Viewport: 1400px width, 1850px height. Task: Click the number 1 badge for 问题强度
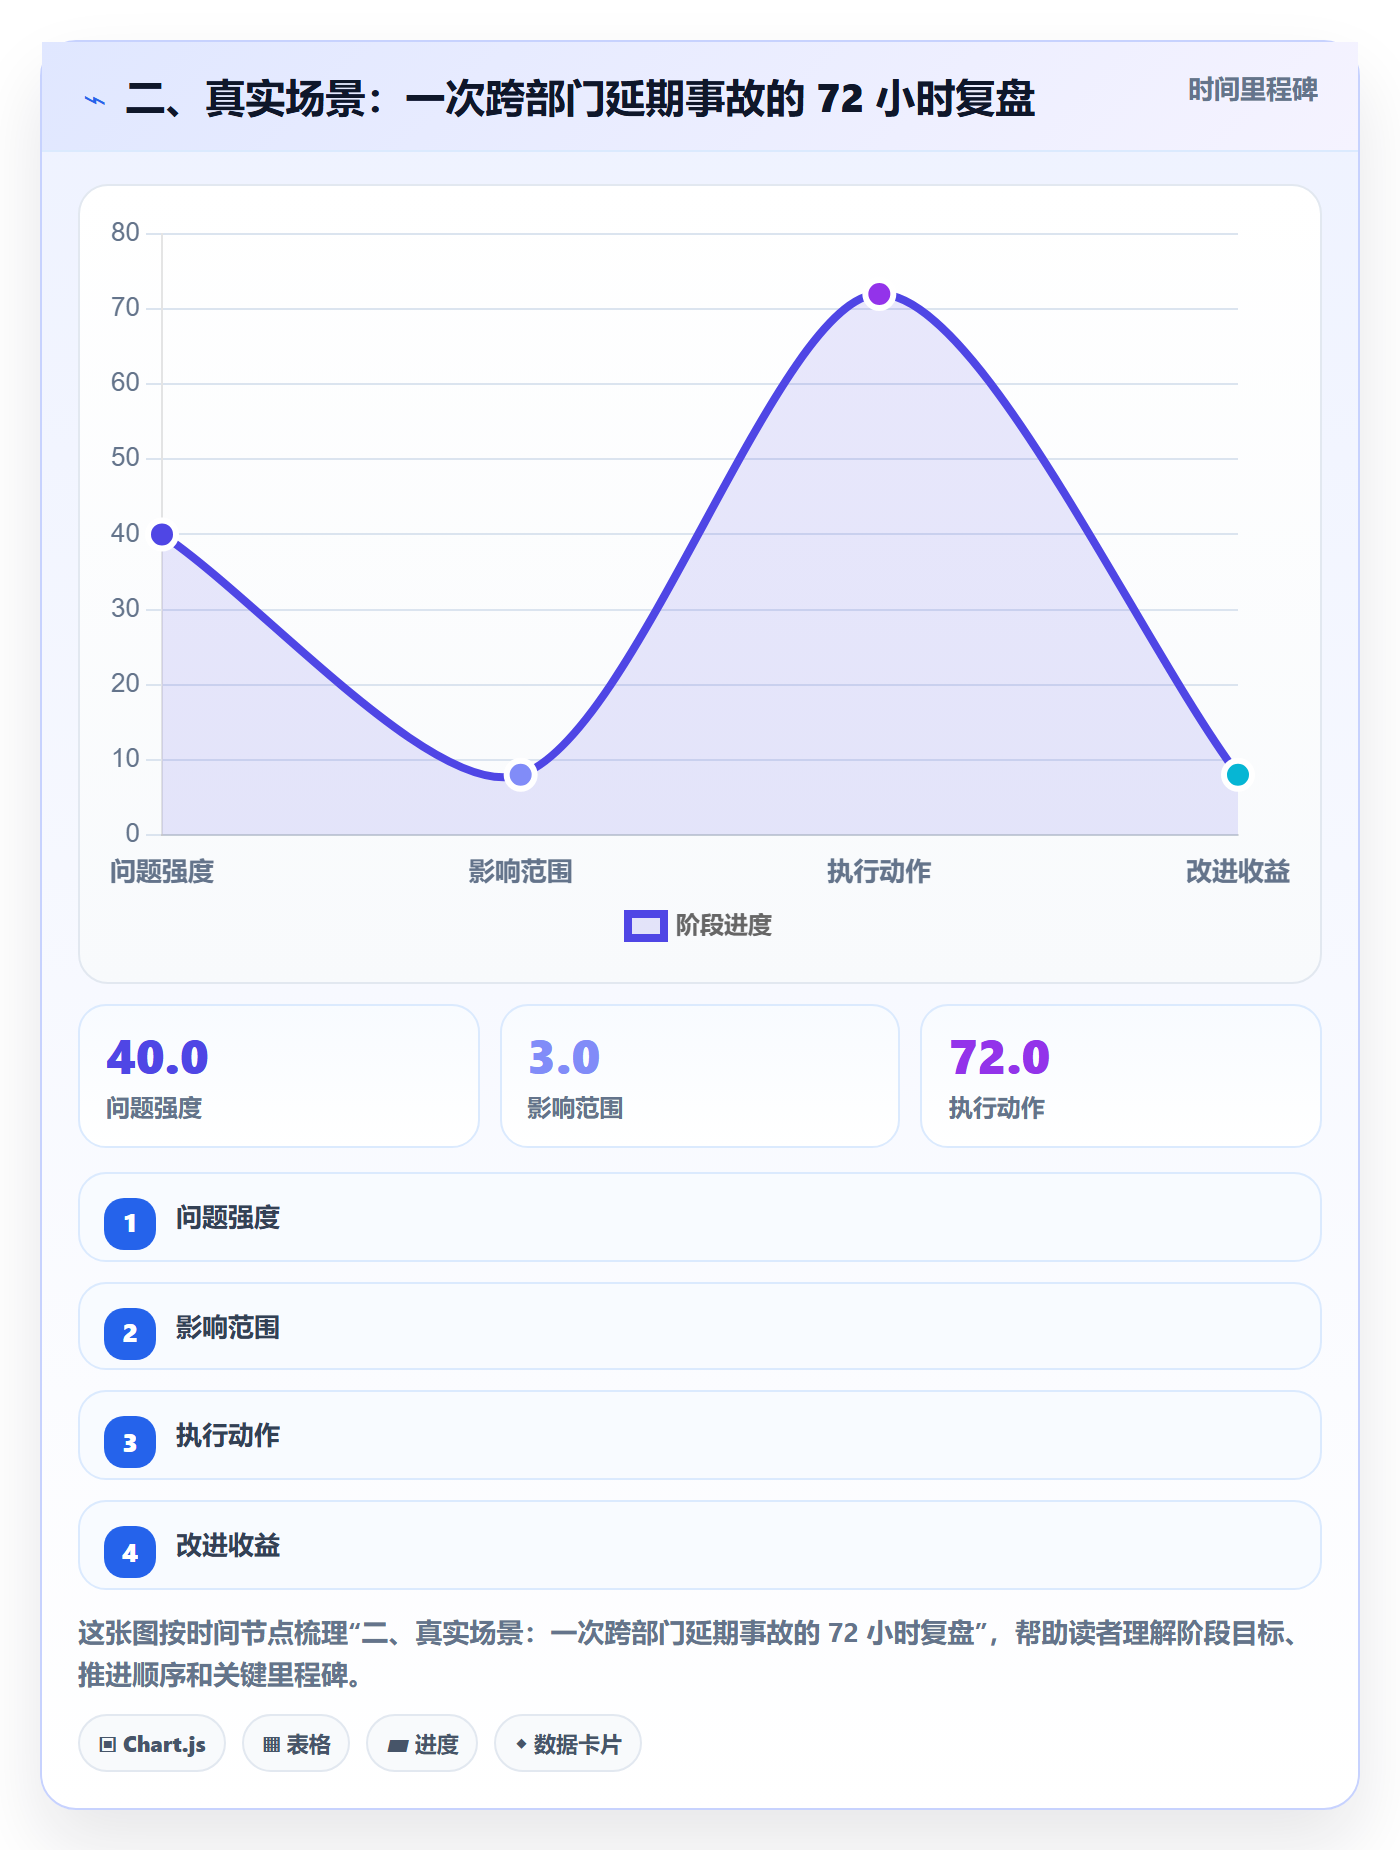[130, 1223]
